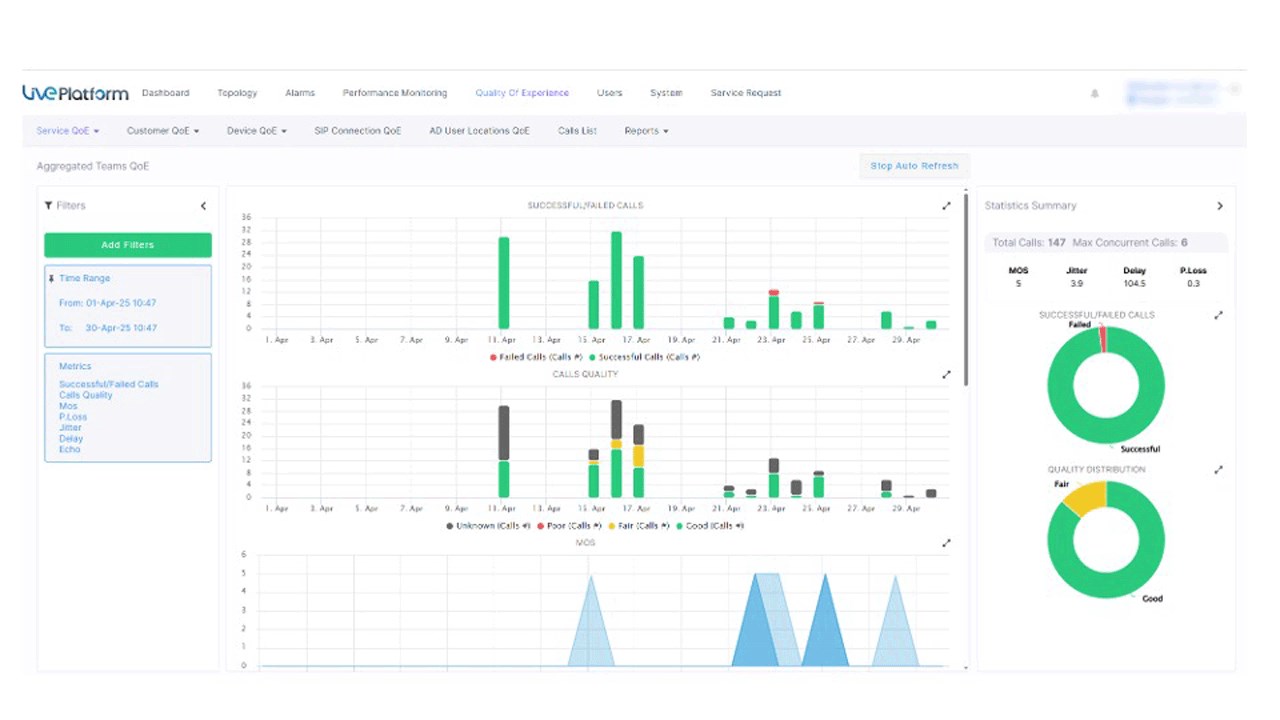Open the Calls List tab

click(577, 131)
